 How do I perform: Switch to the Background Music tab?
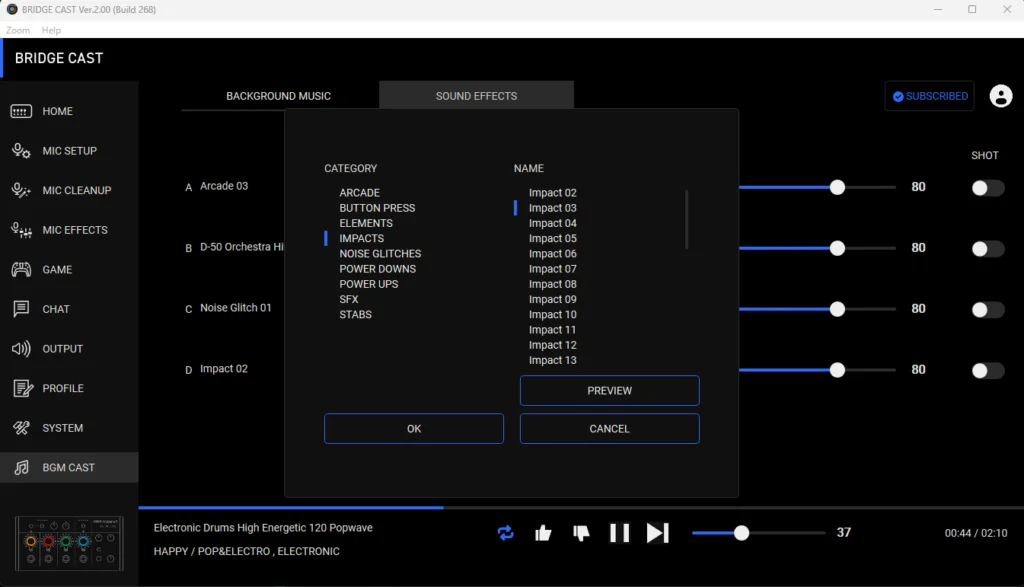pyautogui.click(x=278, y=96)
